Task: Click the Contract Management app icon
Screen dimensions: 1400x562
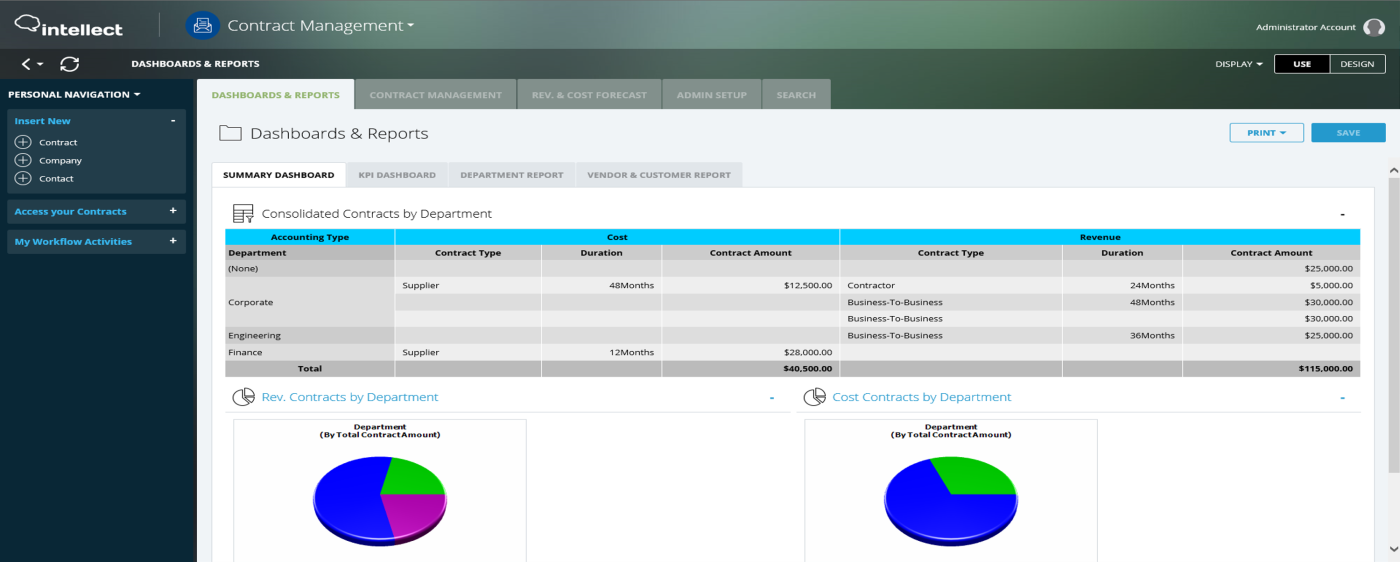Action: [x=203, y=26]
